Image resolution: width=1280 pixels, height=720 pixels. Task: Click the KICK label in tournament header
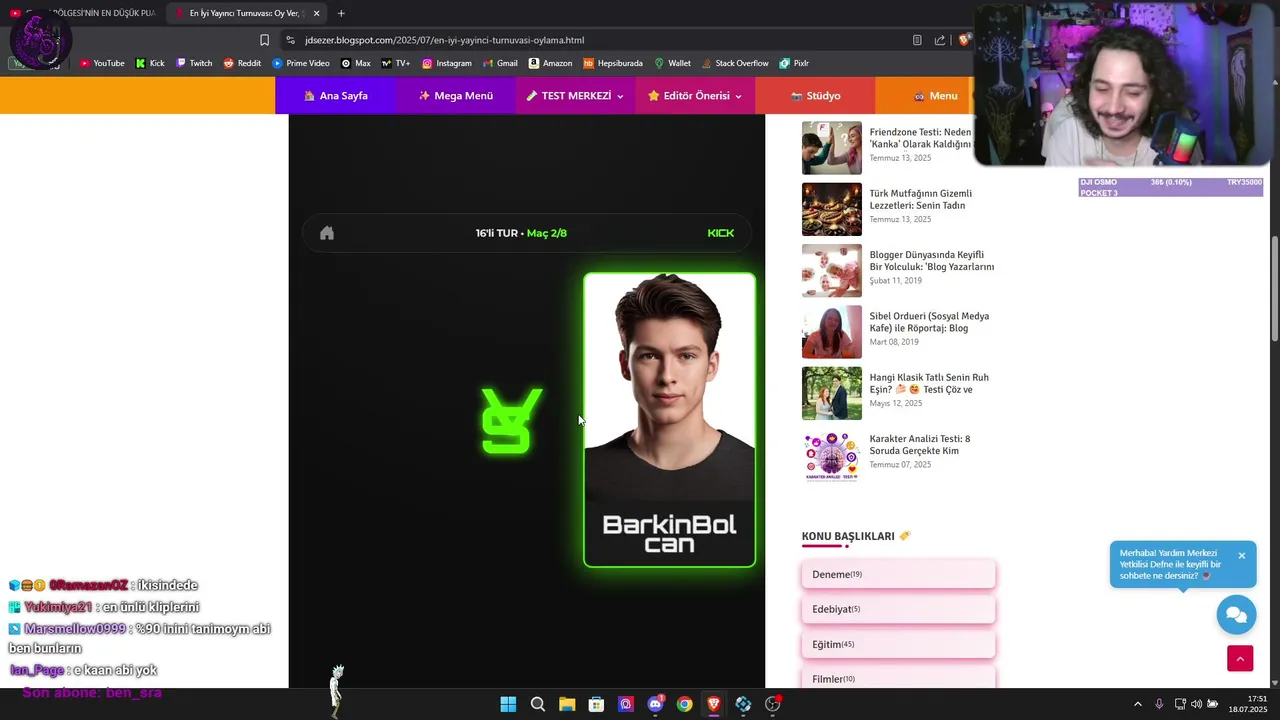tap(721, 233)
